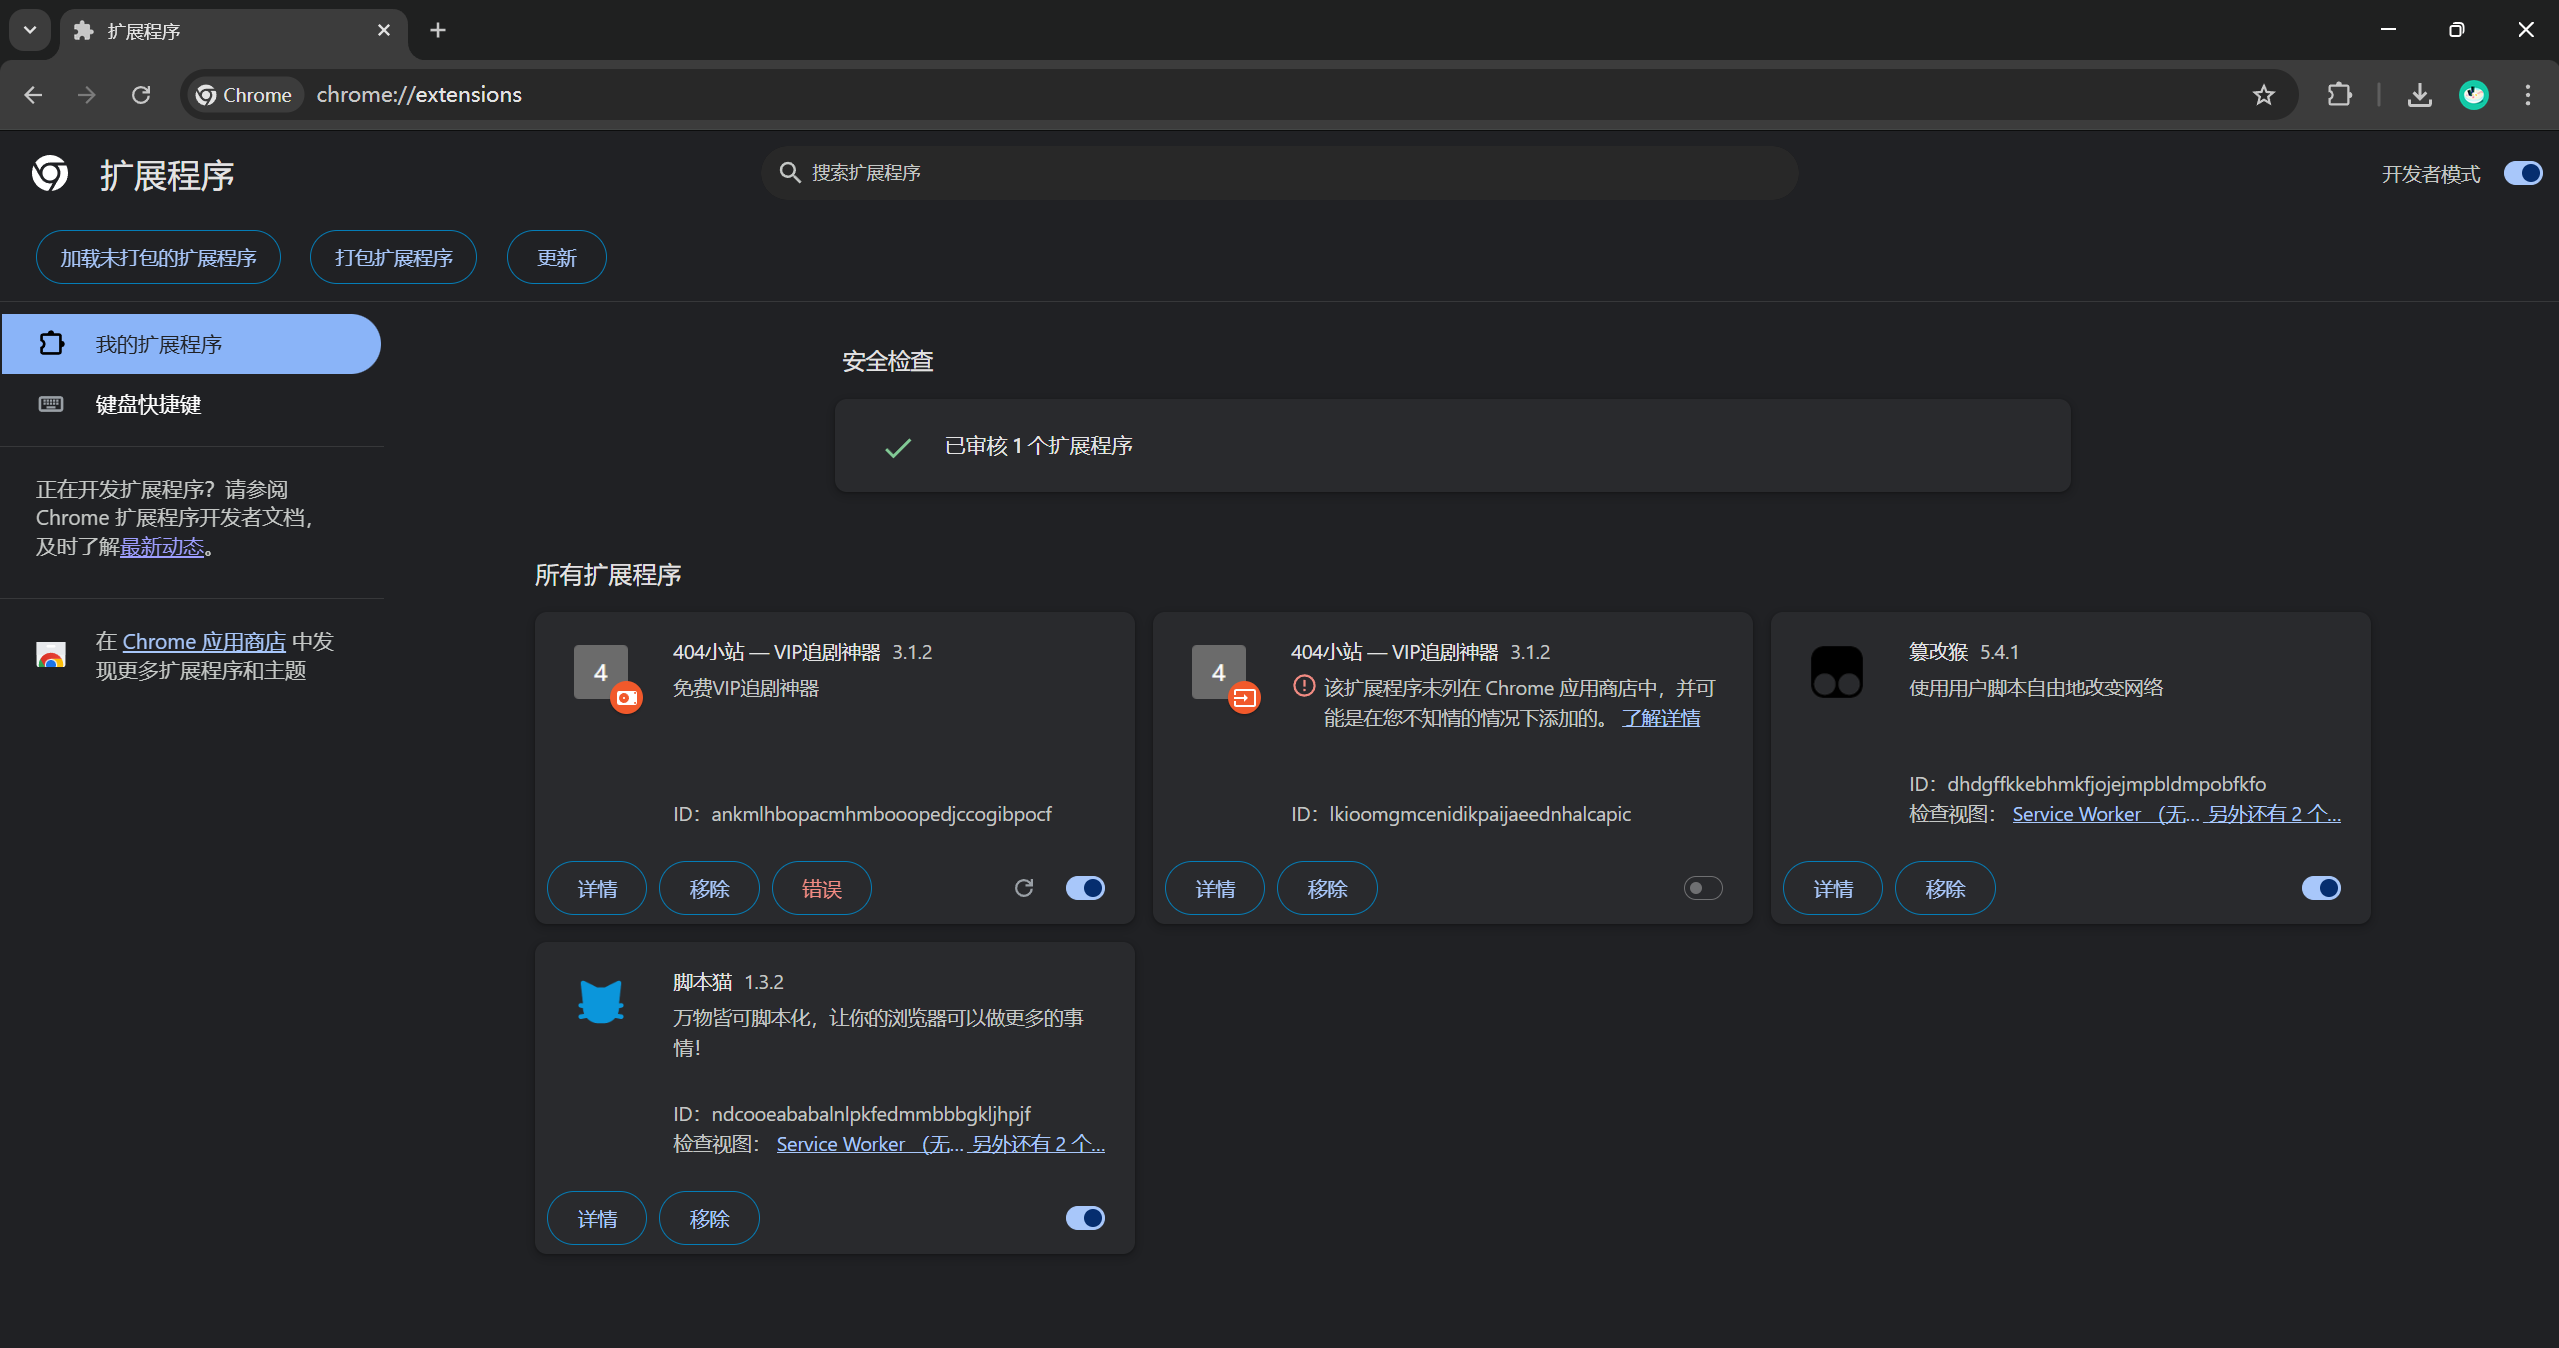Image resolution: width=2559 pixels, height=1348 pixels.
Task: Turn off the first 404小站 extension toggle
Action: pyautogui.click(x=1084, y=888)
